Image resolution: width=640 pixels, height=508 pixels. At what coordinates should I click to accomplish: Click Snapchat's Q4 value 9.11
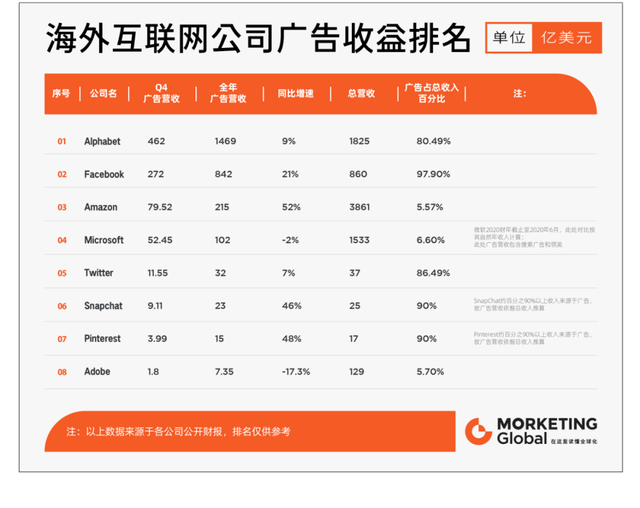pos(155,306)
